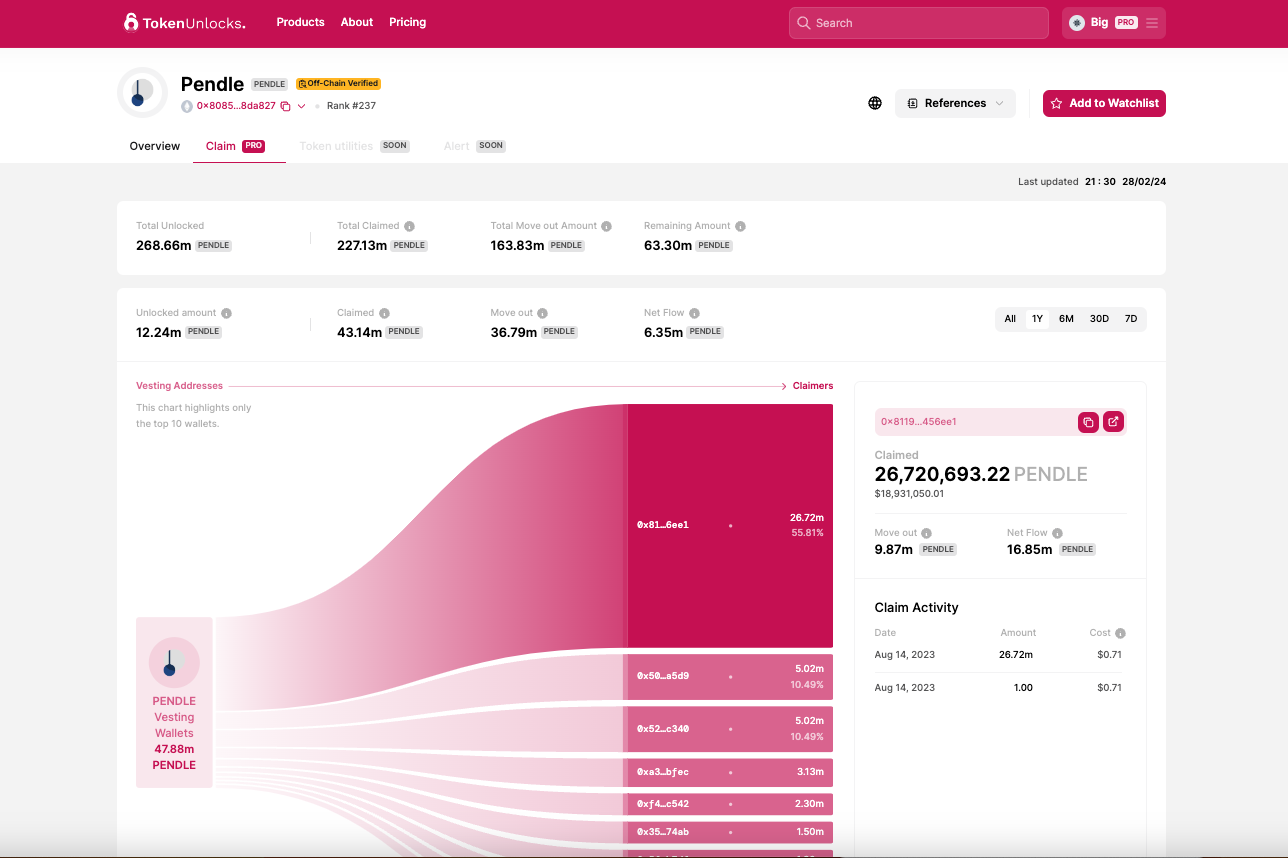
Task: Select the 30D time range
Action: point(1099,319)
